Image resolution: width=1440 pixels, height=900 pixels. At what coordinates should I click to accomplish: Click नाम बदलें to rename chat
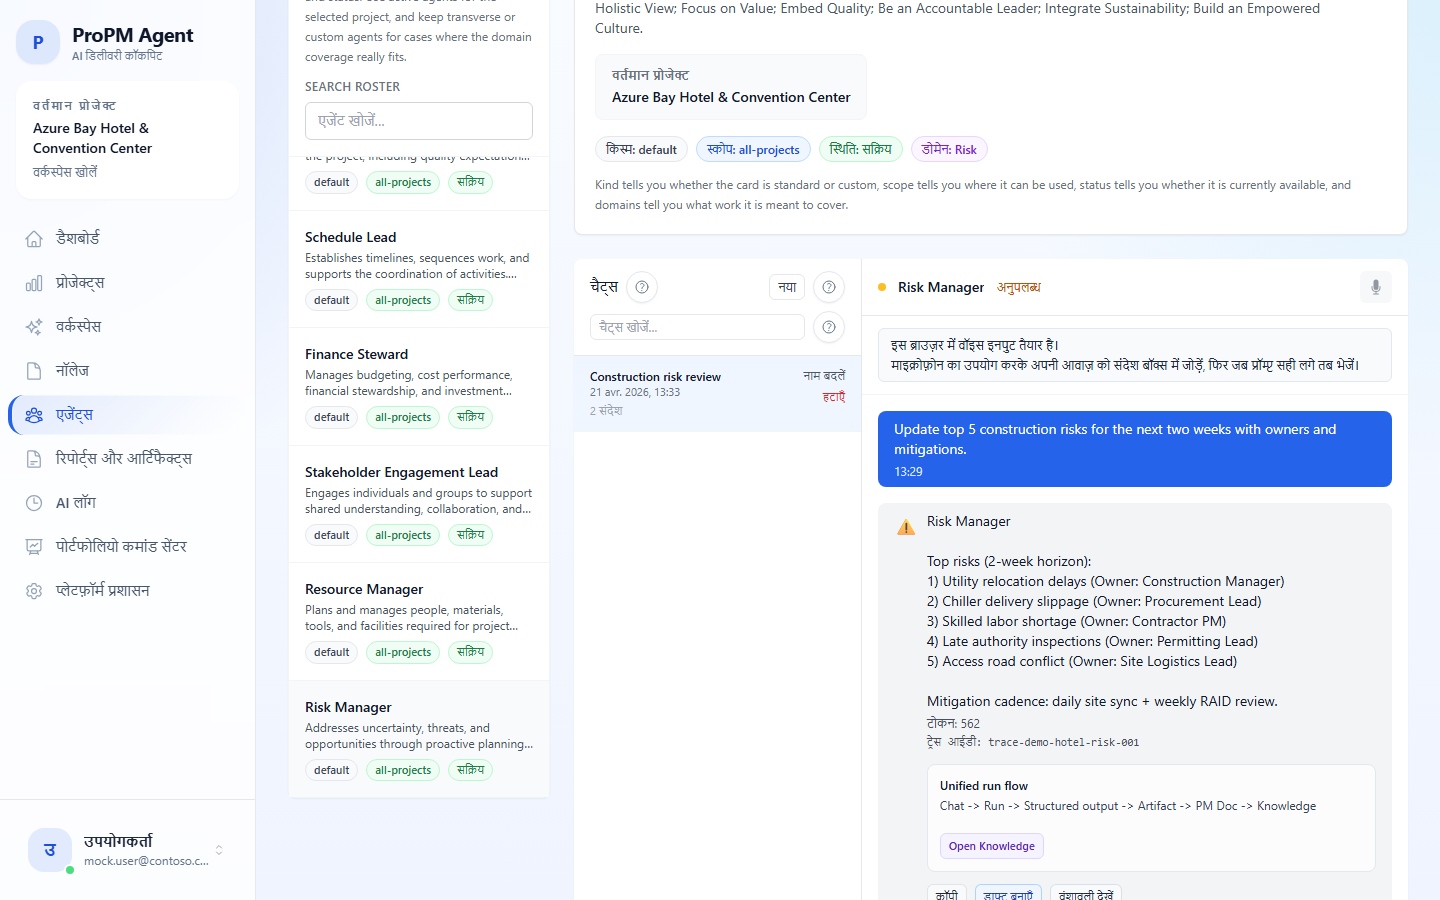823,376
